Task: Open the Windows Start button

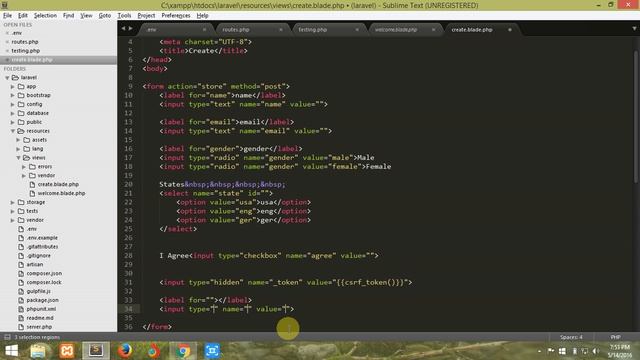Action: [11, 351]
